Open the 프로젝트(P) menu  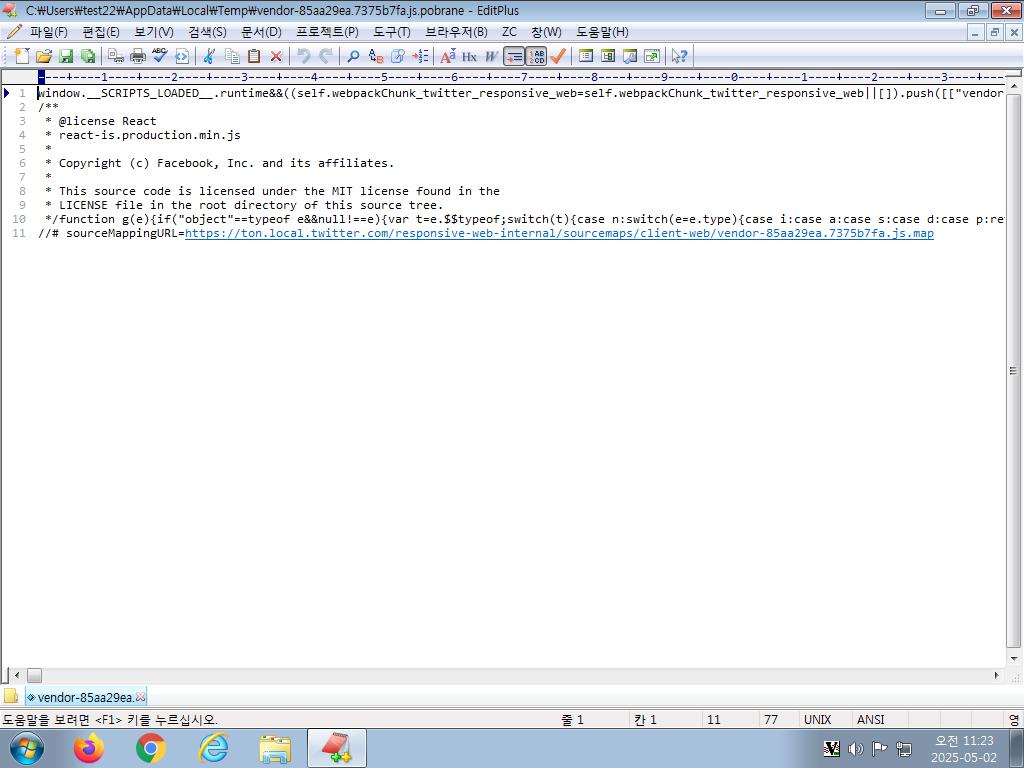[327, 32]
